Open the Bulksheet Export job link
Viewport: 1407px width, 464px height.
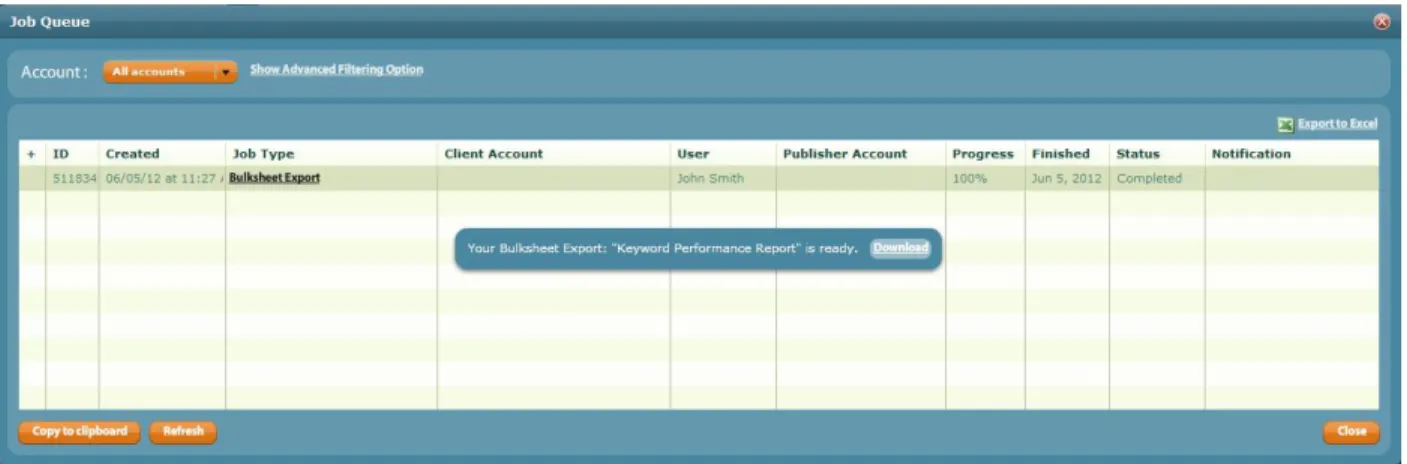pyautogui.click(x=274, y=178)
